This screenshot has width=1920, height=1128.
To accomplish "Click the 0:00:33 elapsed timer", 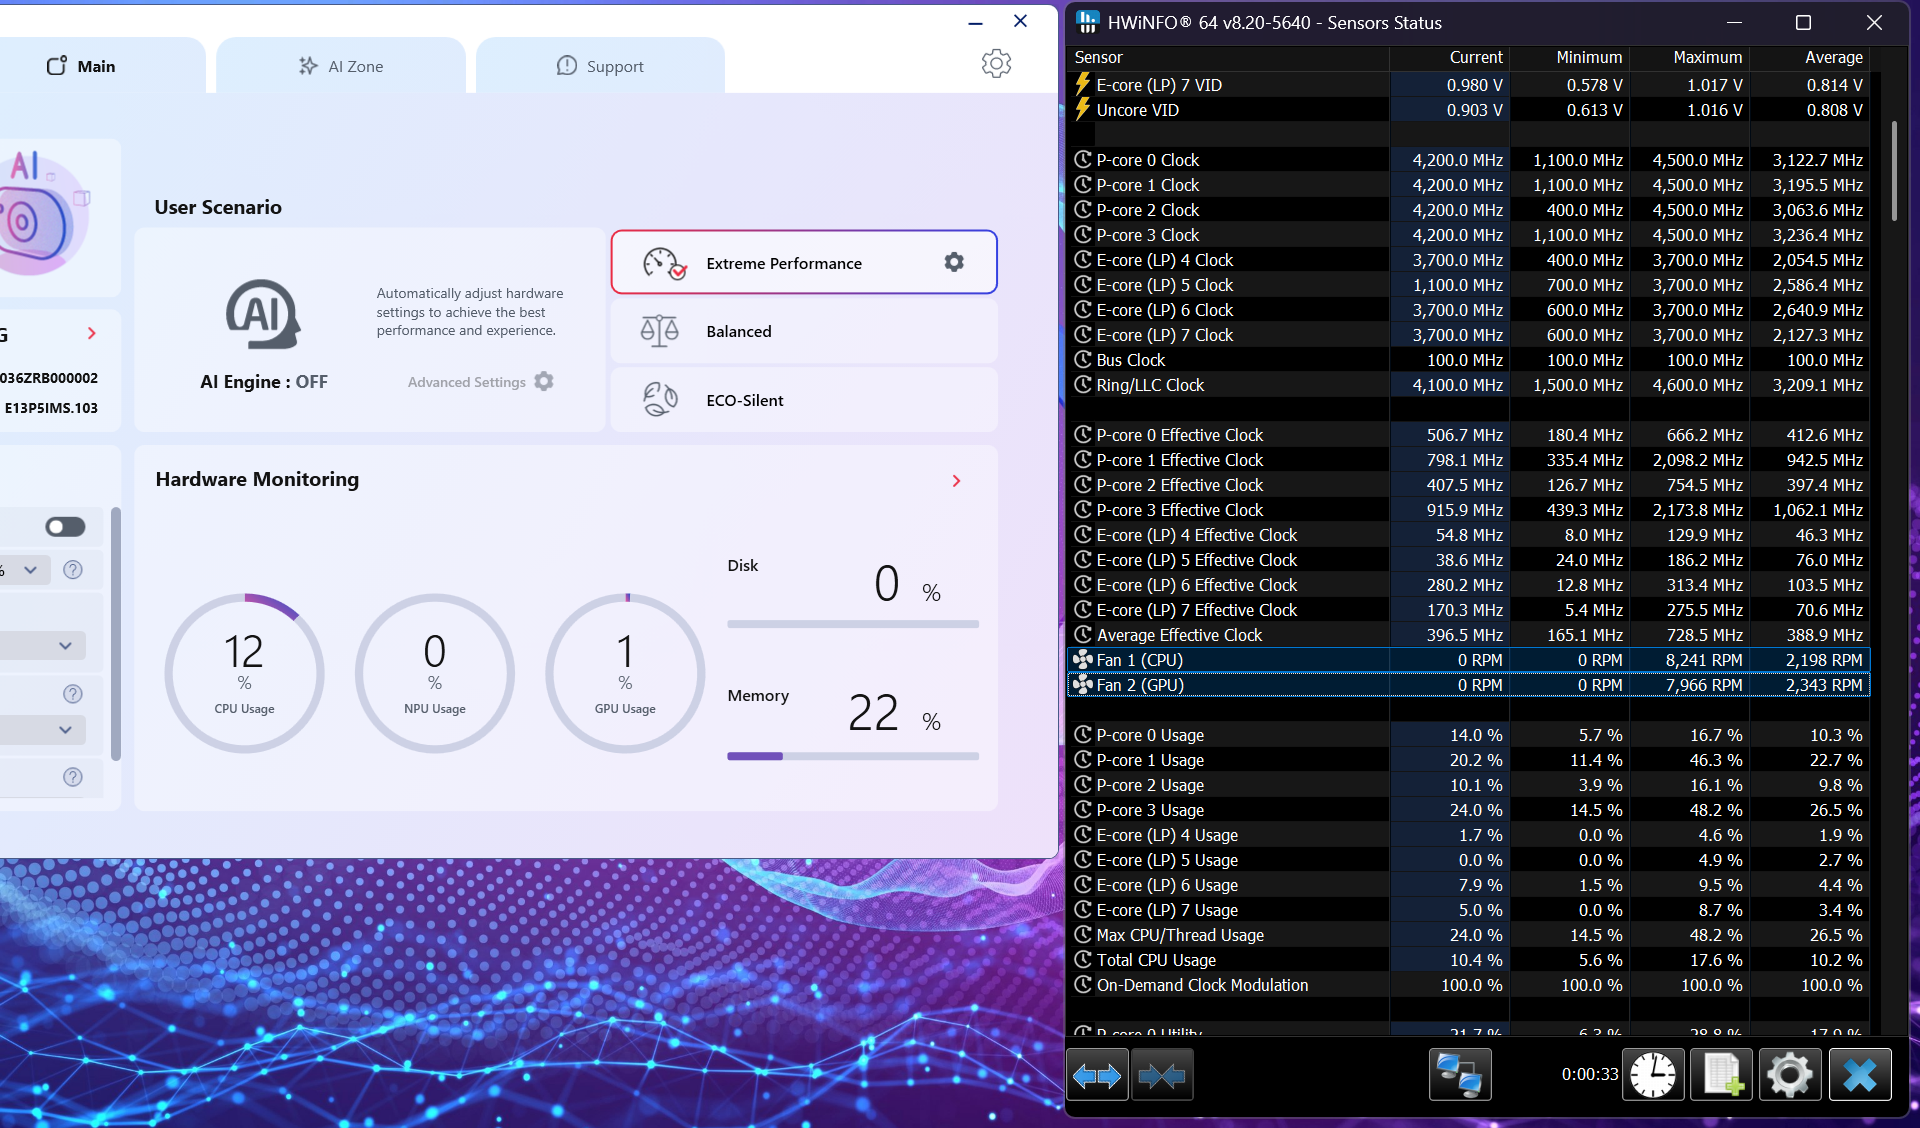I will (x=1590, y=1074).
